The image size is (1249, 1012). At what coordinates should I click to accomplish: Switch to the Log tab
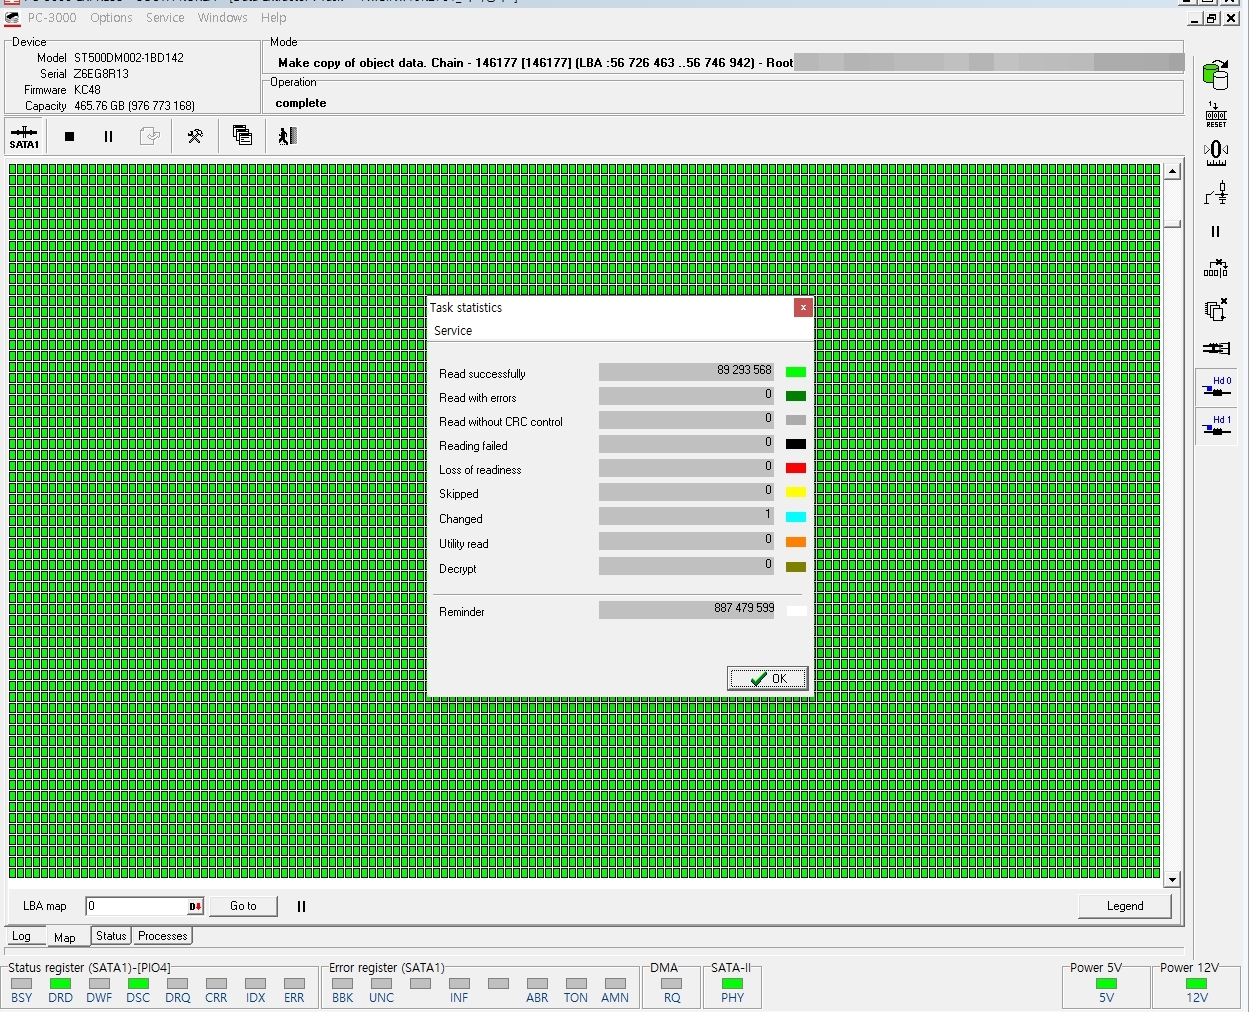pos(21,937)
